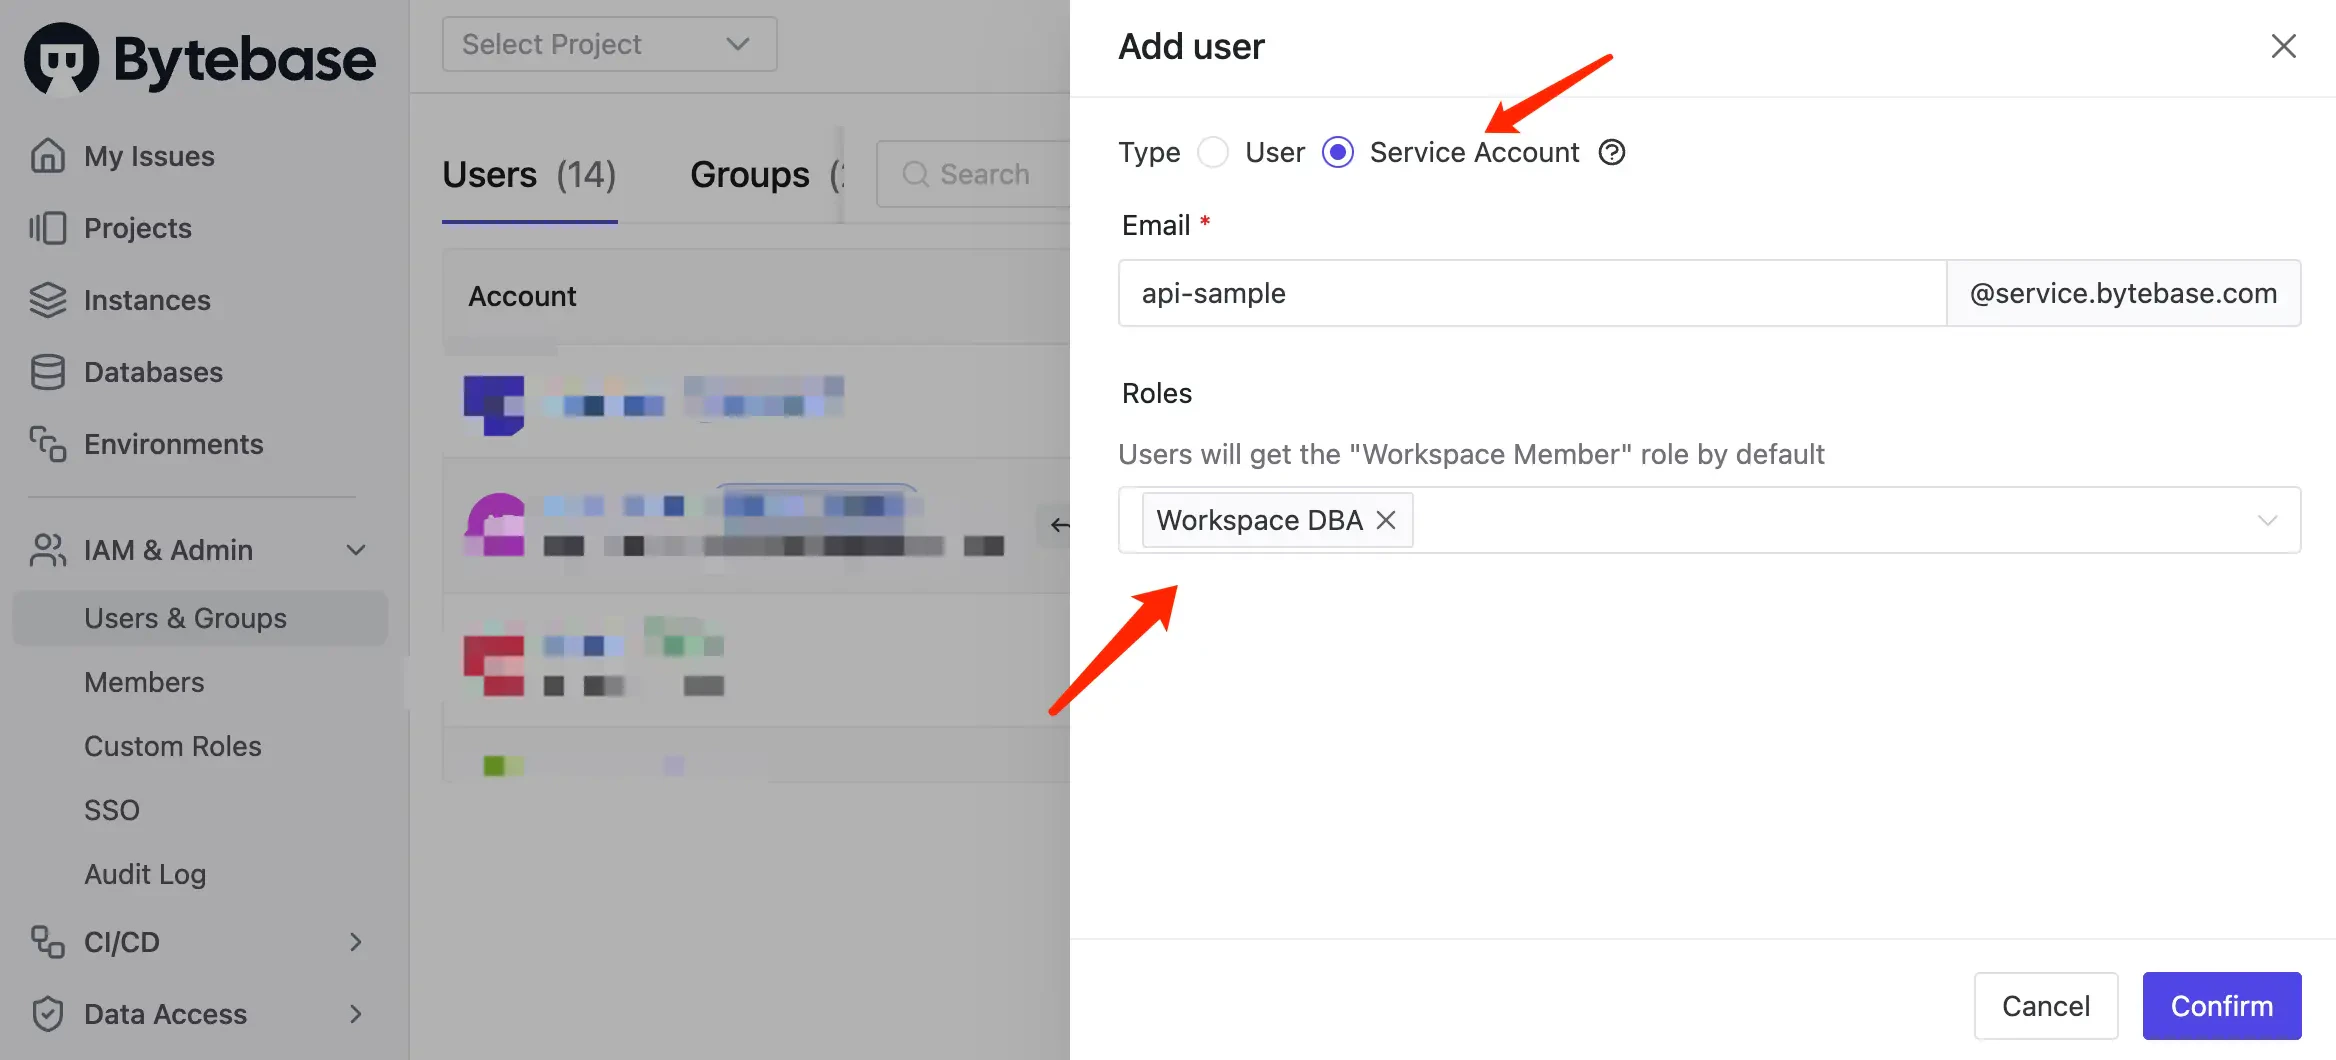Open Users & Groups page
This screenshot has height=1060, width=2336.
pos(200,618)
